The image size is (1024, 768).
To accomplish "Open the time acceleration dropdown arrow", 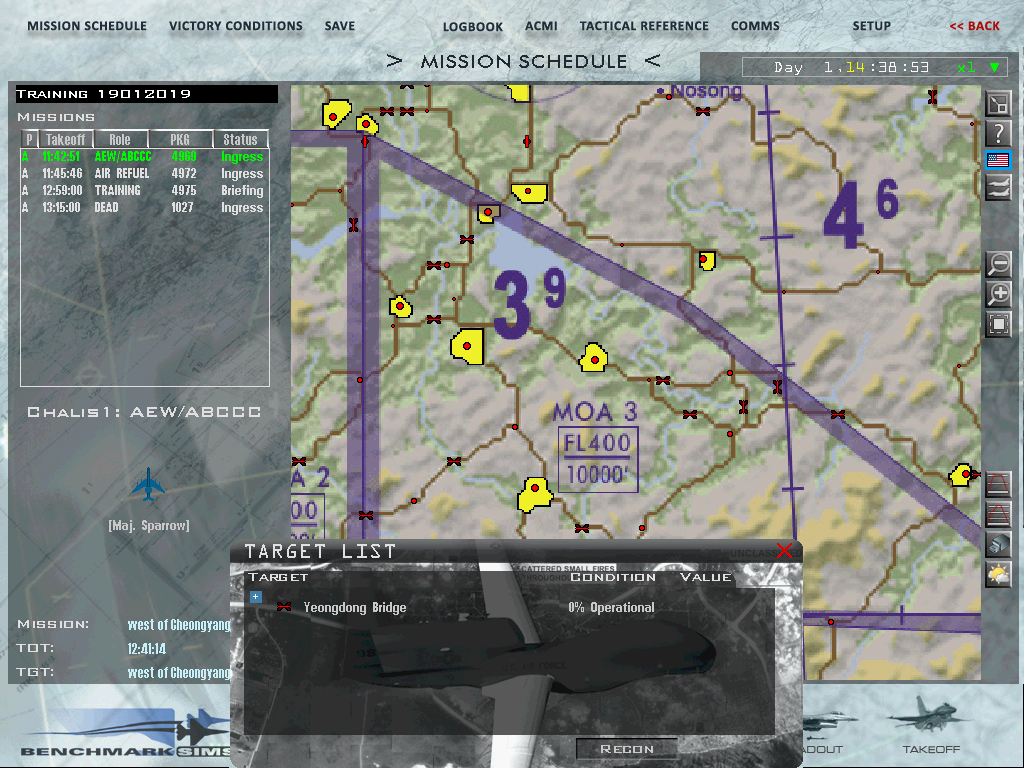I will point(994,67).
